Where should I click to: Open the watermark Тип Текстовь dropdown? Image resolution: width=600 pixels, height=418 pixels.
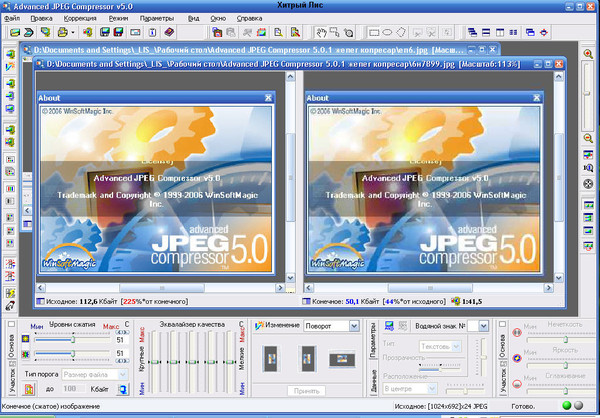point(456,346)
